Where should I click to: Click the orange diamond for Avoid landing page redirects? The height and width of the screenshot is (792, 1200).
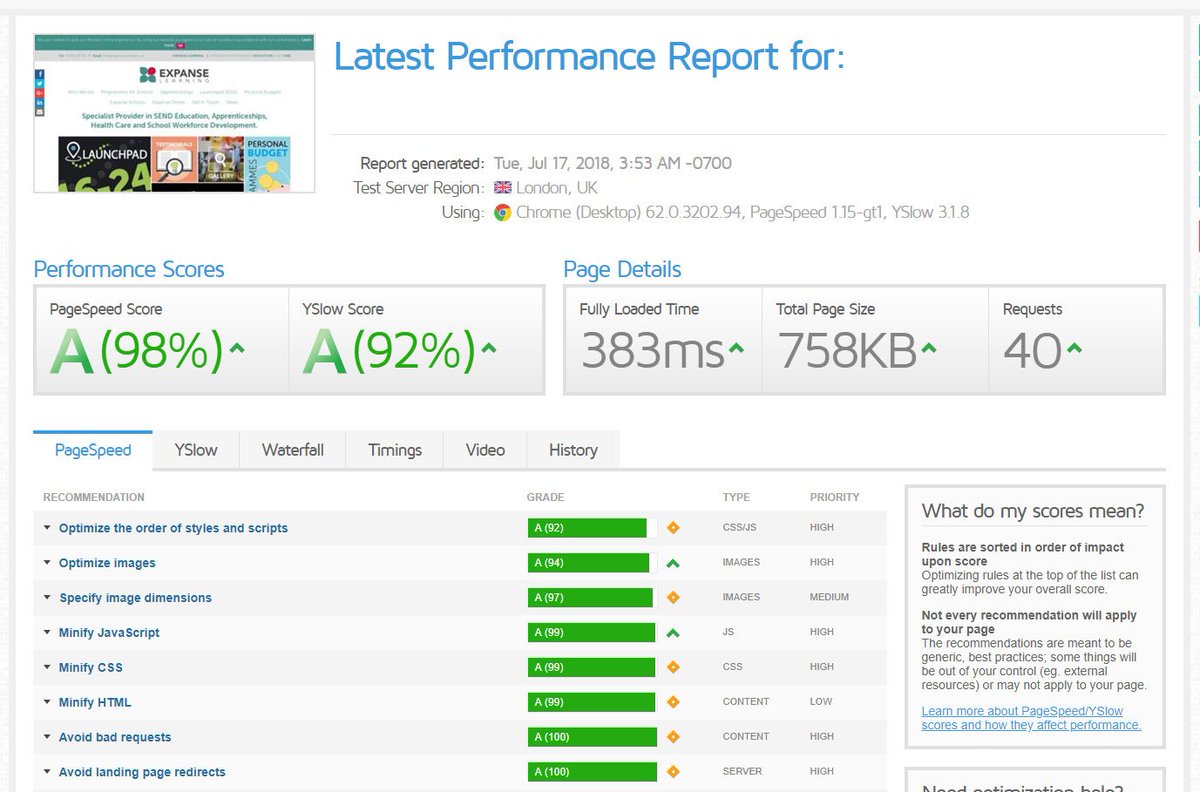coord(673,771)
